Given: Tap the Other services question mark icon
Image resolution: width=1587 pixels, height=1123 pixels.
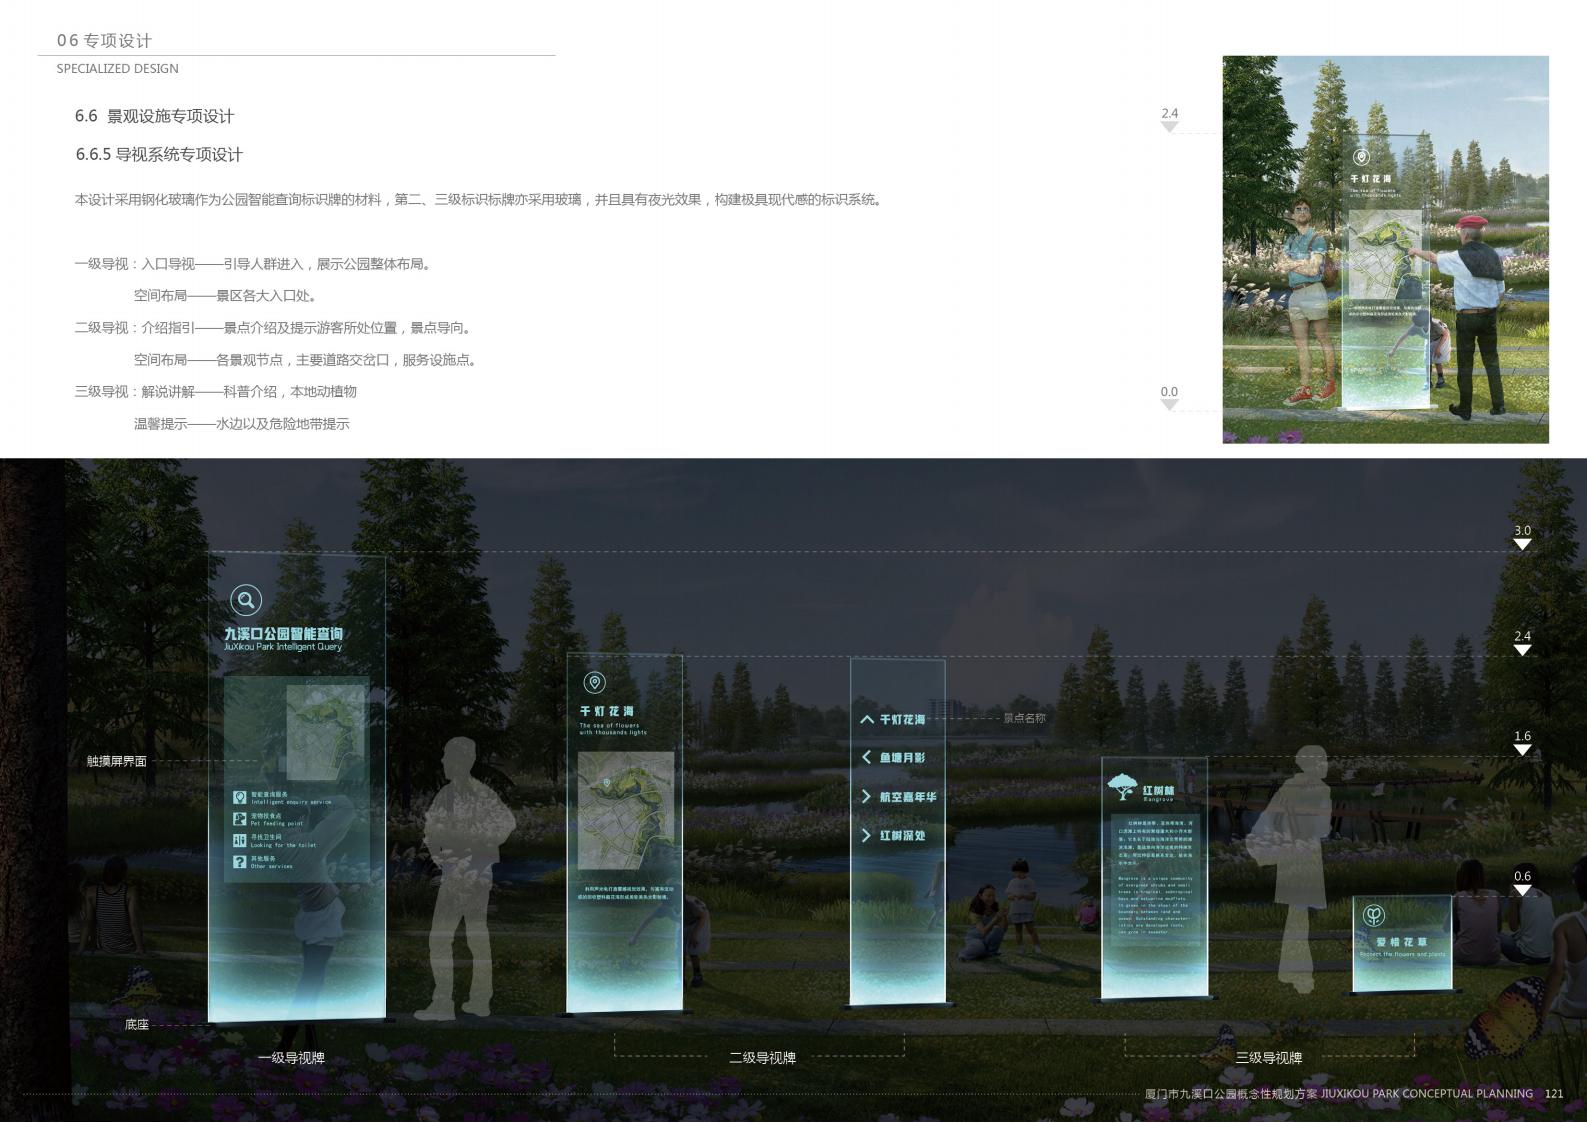Looking at the screenshot, I should [x=240, y=862].
